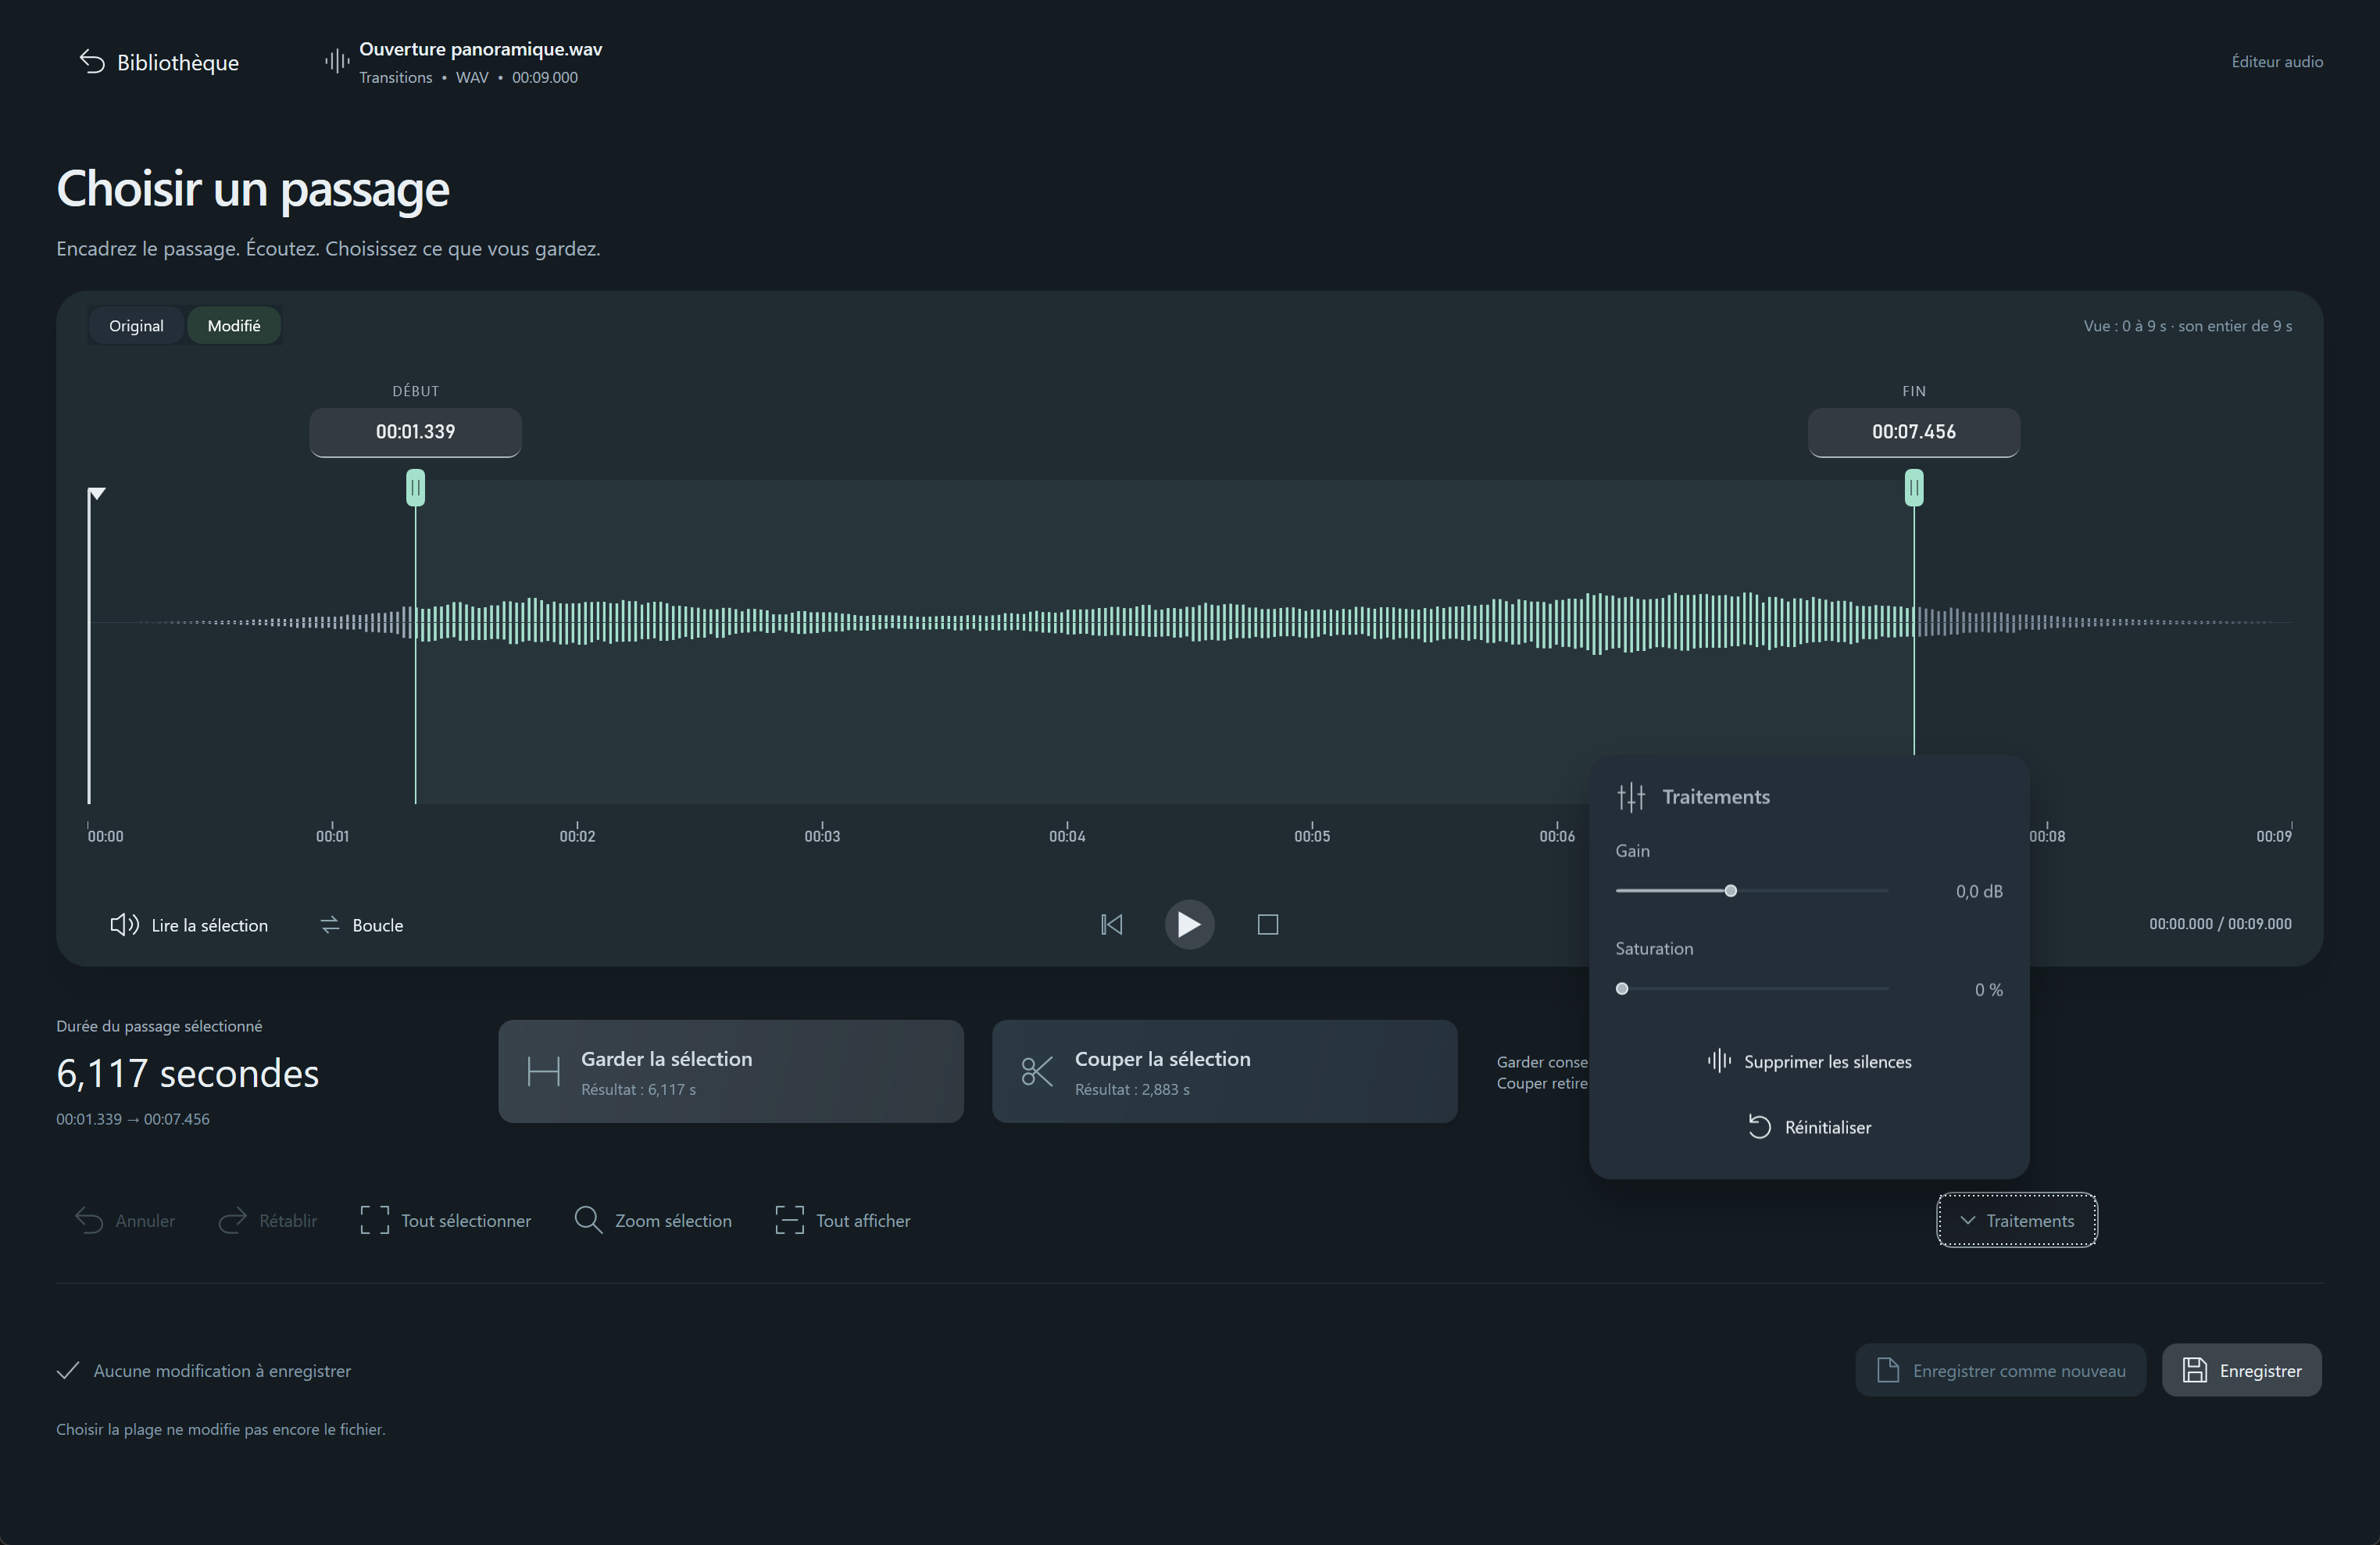The height and width of the screenshot is (1545, 2380).
Task: Go back to Bibliothèque
Action: 159,62
